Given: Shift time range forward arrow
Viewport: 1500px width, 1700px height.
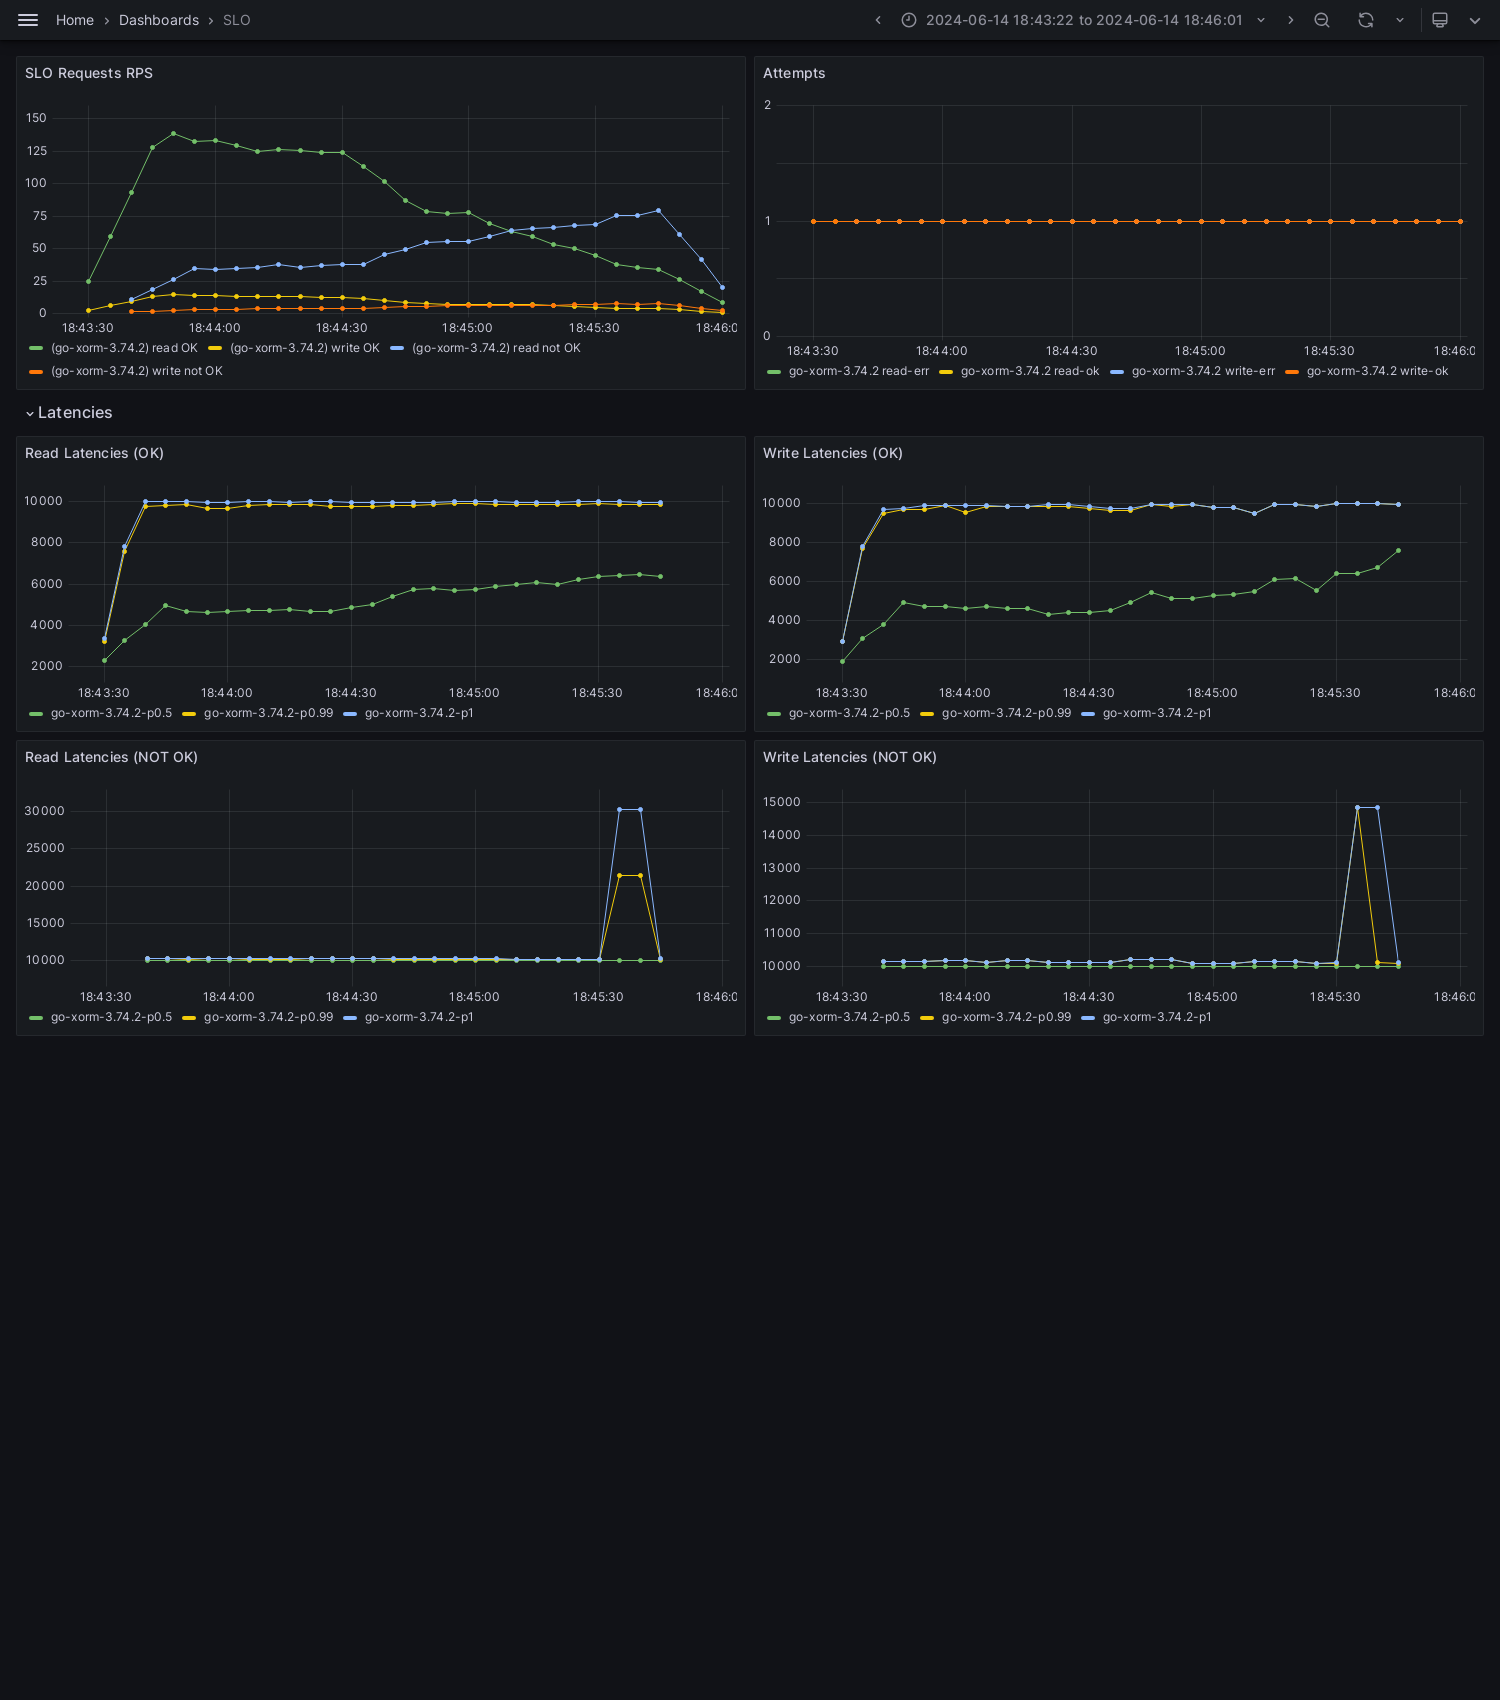Looking at the screenshot, I should tap(1290, 20).
